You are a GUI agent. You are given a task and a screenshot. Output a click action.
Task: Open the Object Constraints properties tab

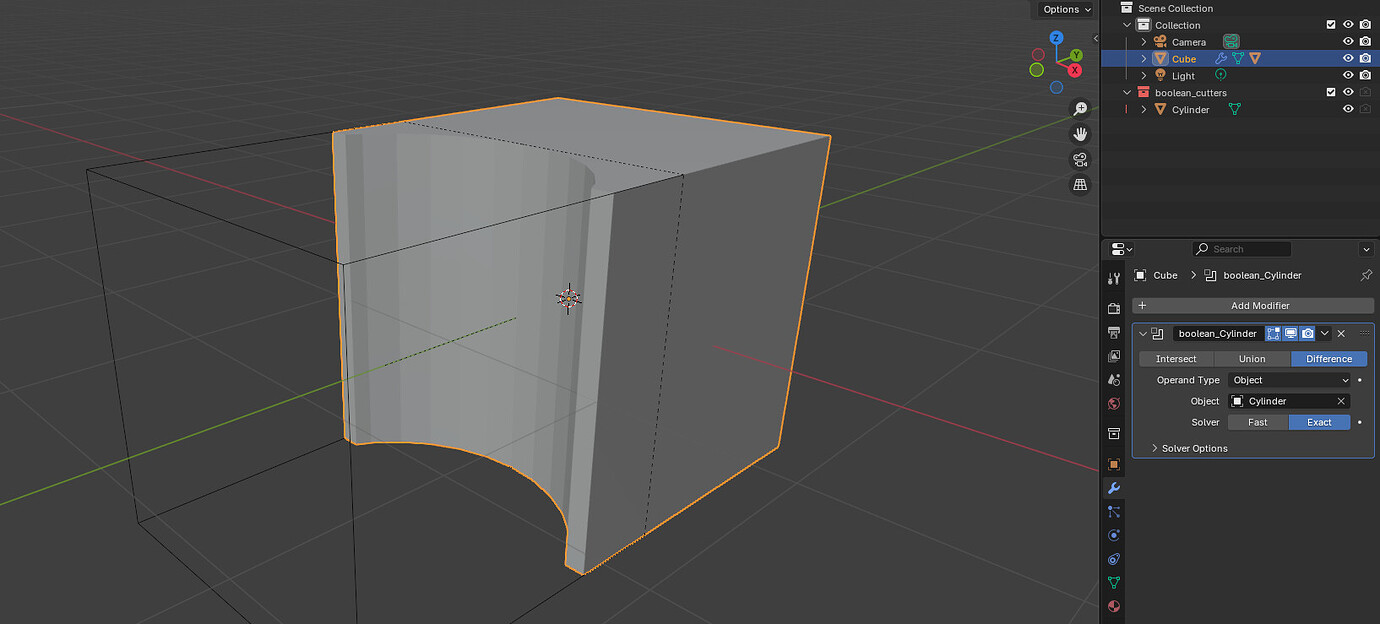[x=1114, y=559]
